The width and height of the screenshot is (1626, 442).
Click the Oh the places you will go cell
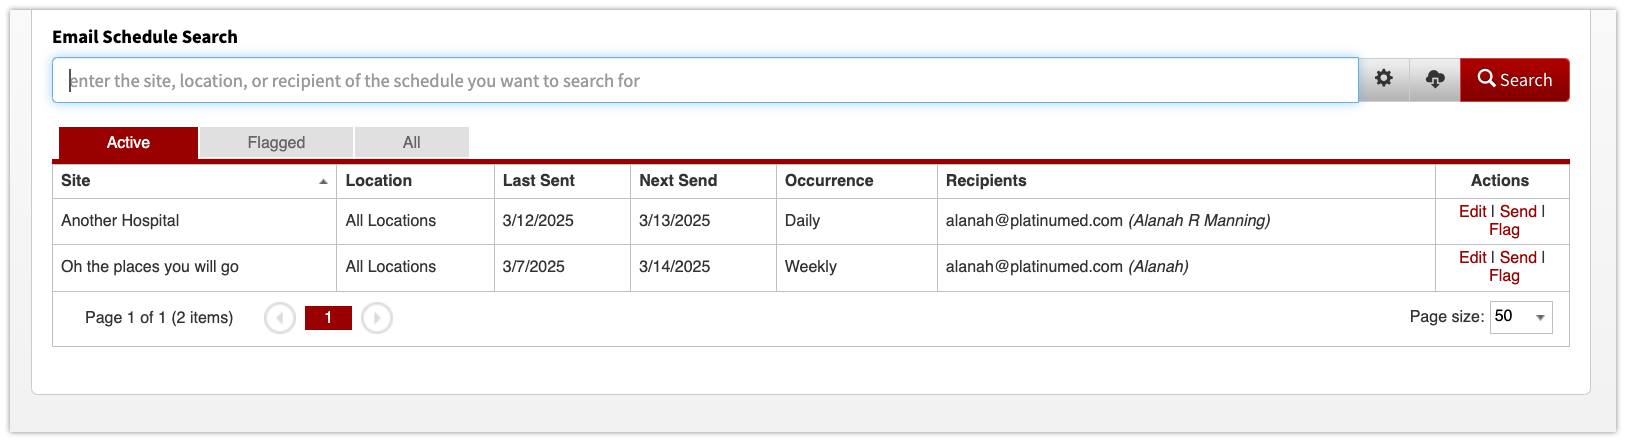coord(194,267)
